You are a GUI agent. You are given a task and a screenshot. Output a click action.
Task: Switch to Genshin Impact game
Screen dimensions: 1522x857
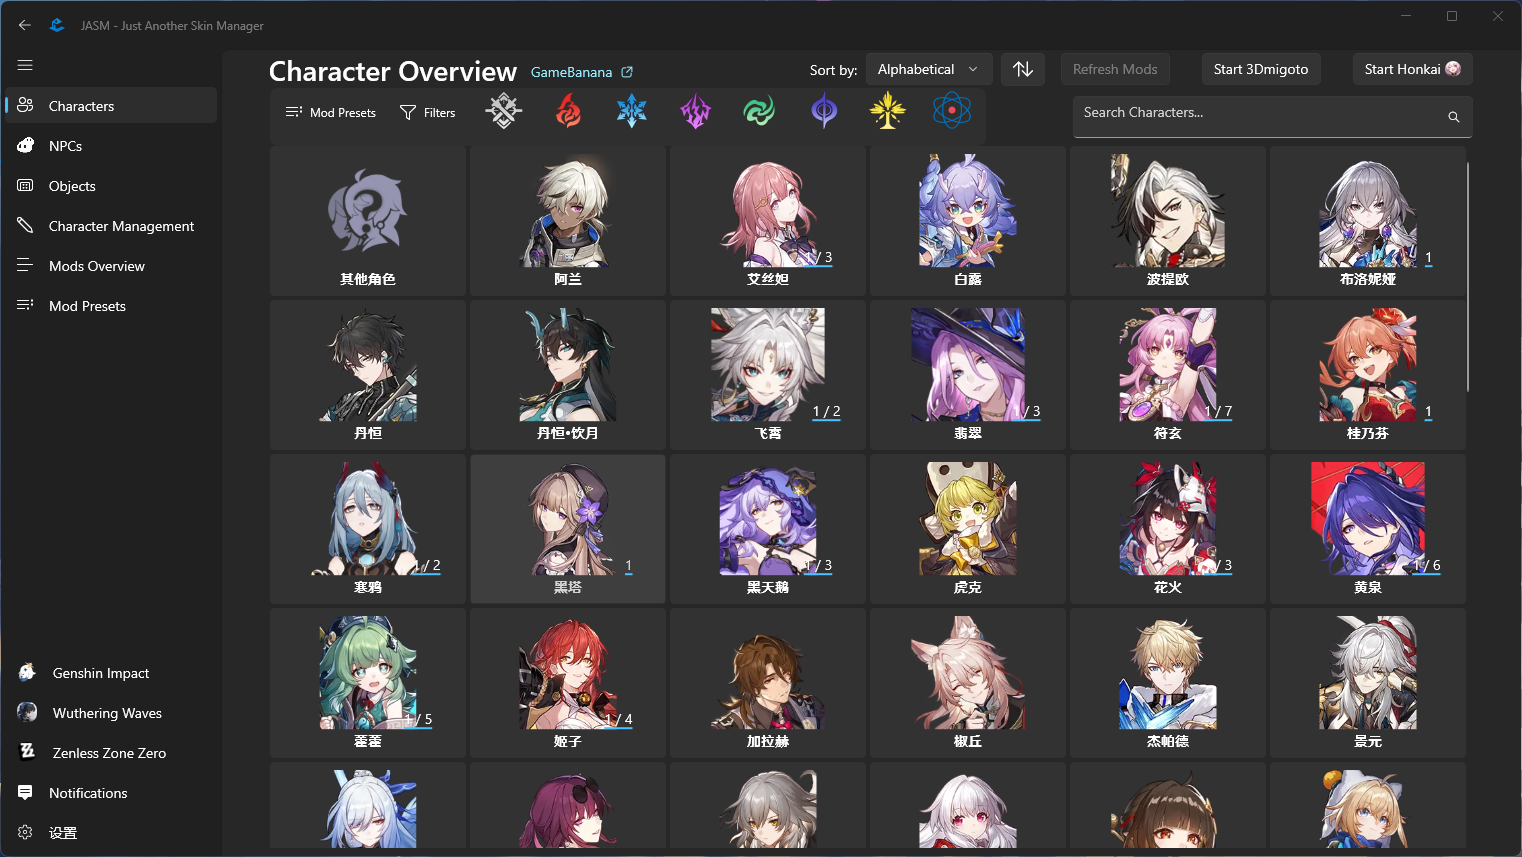(x=111, y=672)
